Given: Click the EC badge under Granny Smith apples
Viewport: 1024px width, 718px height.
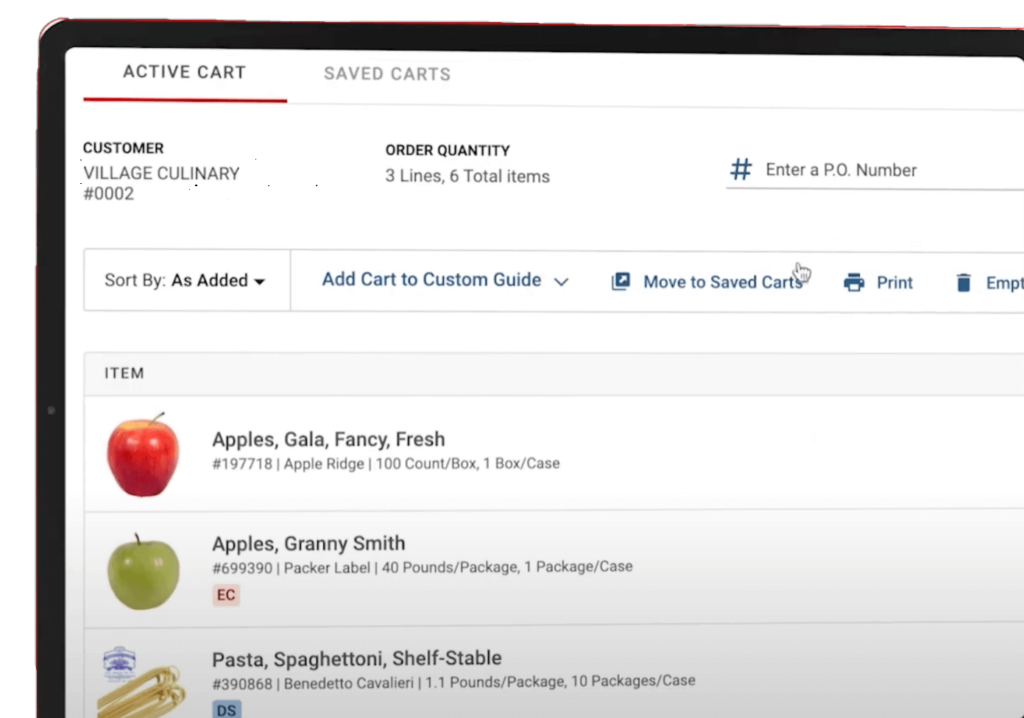Looking at the screenshot, I should pyautogui.click(x=225, y=595).
